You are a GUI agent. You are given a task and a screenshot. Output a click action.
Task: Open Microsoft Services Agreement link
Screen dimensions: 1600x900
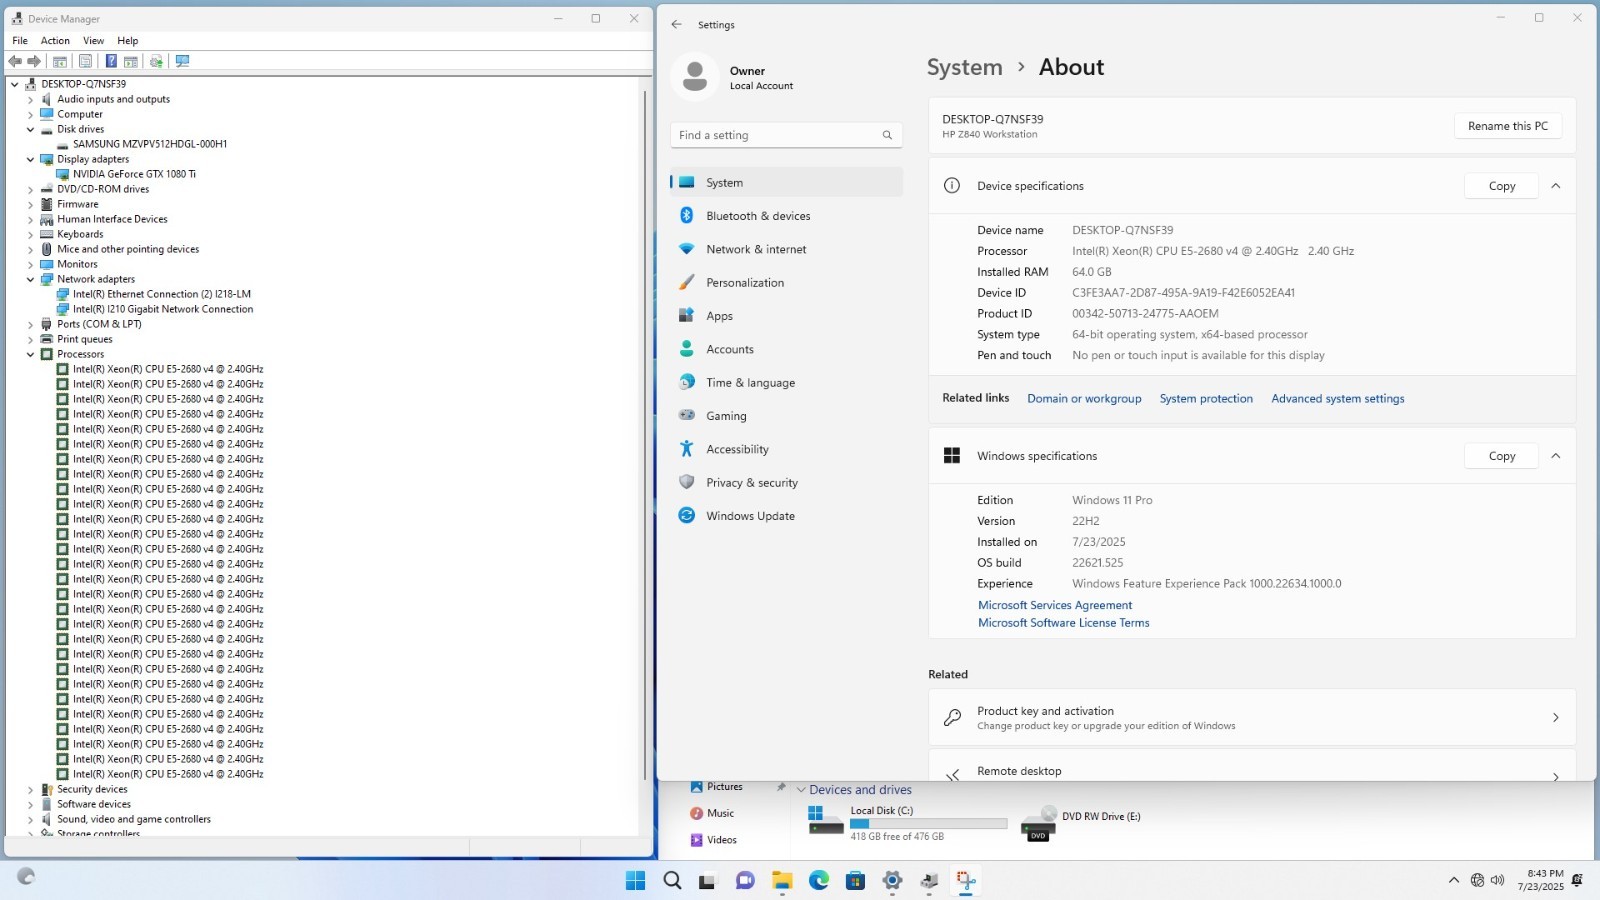[1055, 605]
